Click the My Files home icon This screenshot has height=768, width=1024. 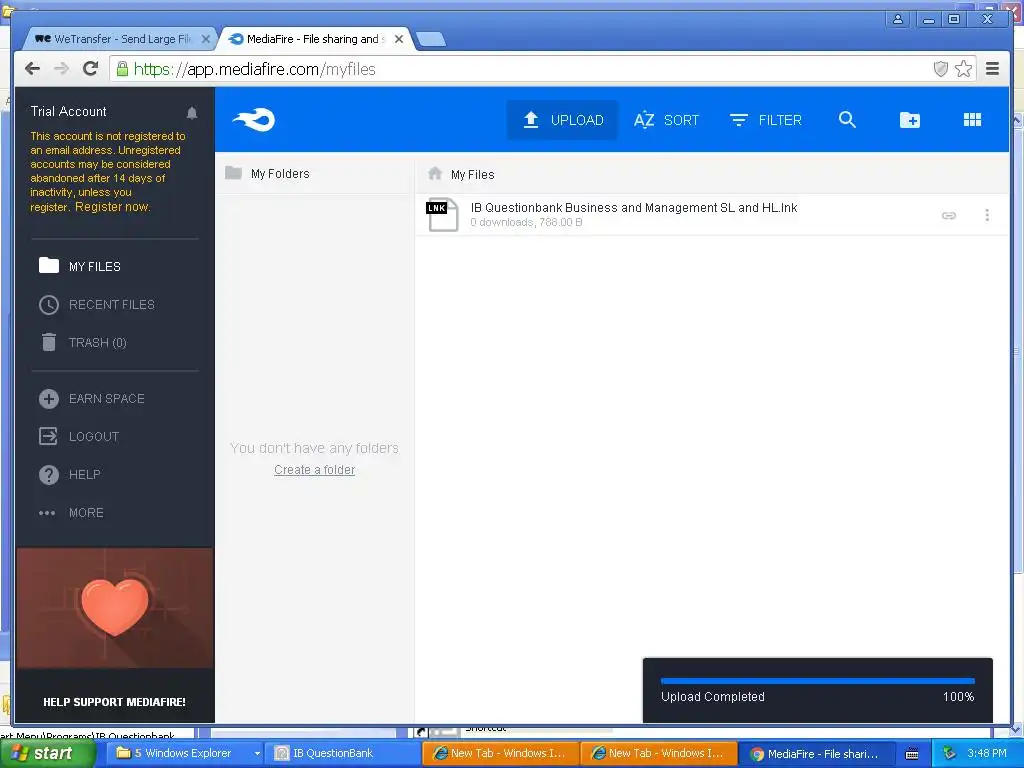435,174
